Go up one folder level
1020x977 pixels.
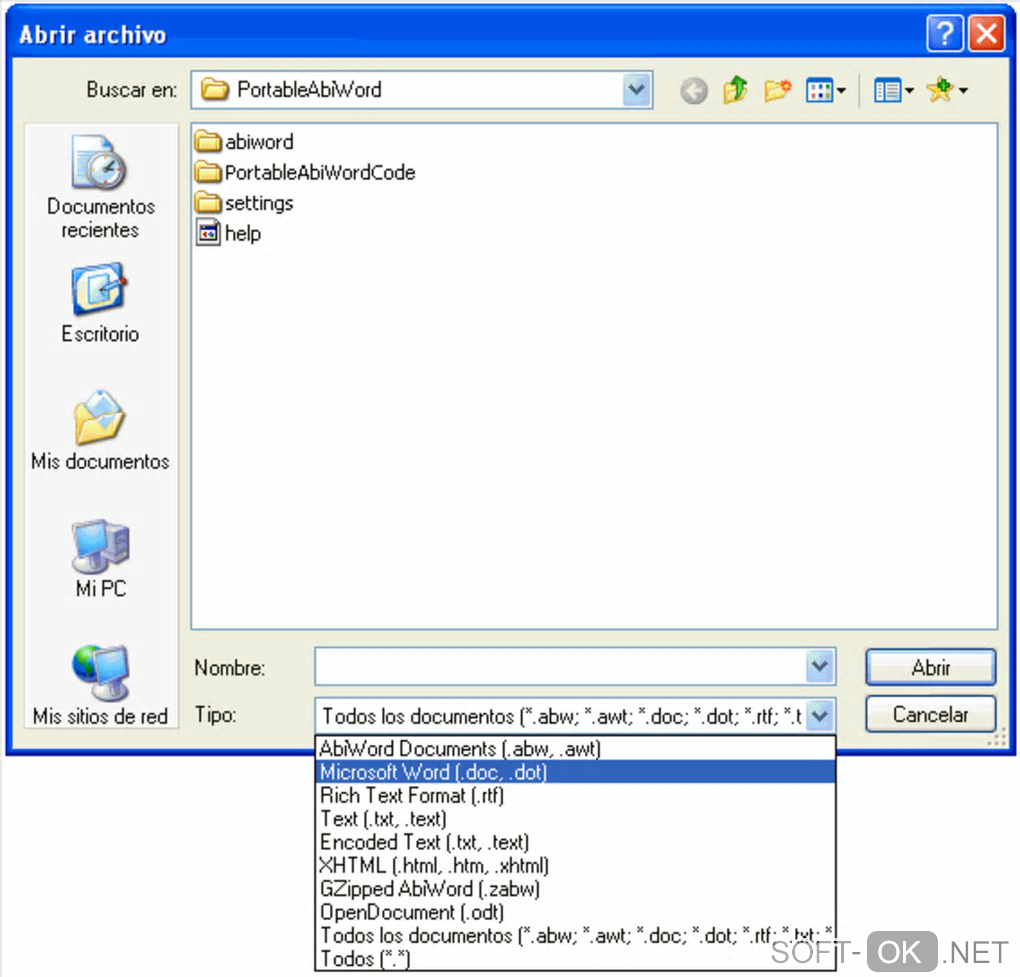coord(736,90)
